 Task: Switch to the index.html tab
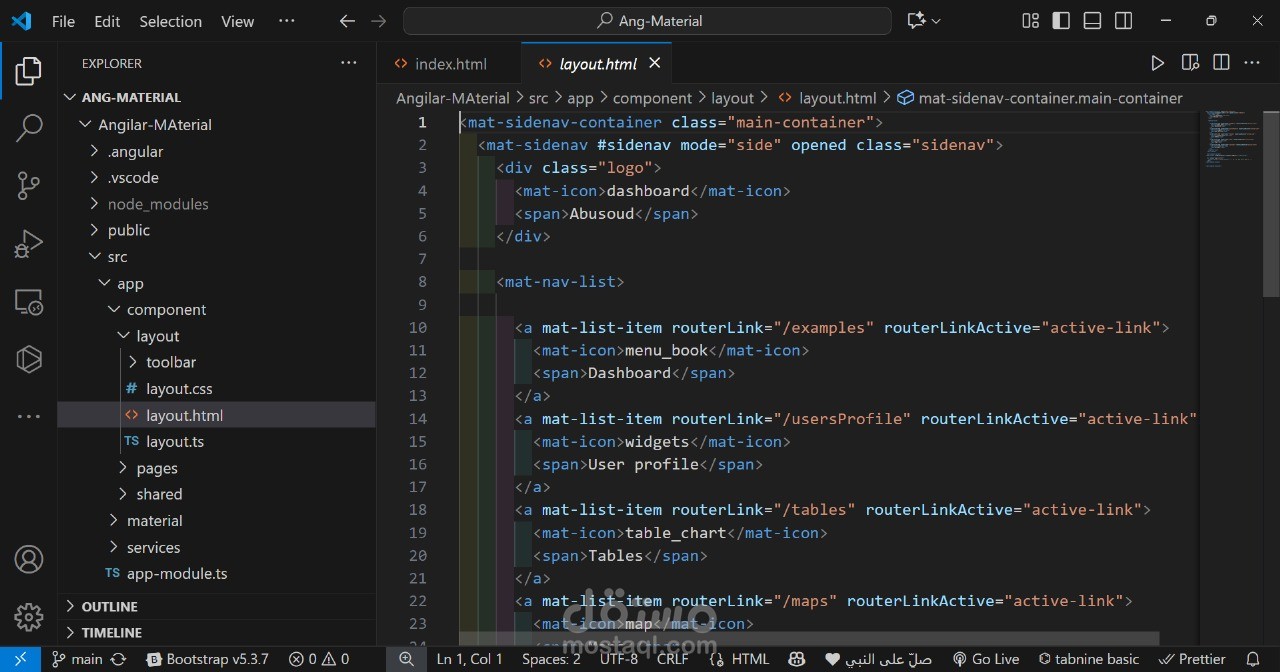click(449, 63)
